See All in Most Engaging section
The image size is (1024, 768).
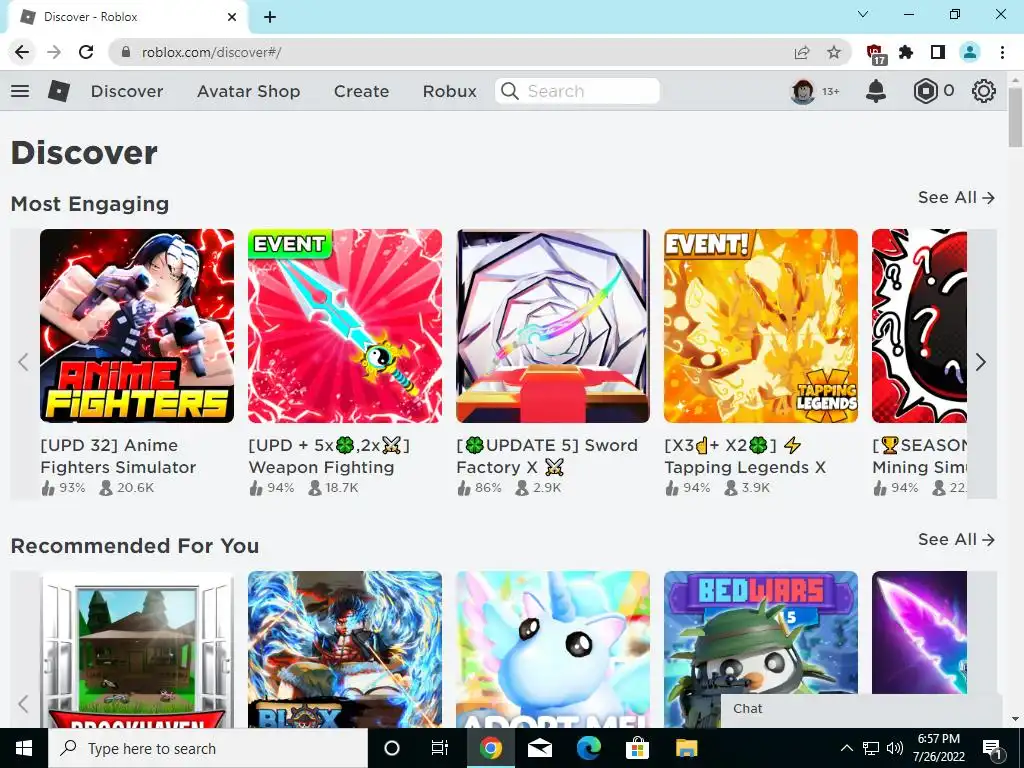(956, 197)
